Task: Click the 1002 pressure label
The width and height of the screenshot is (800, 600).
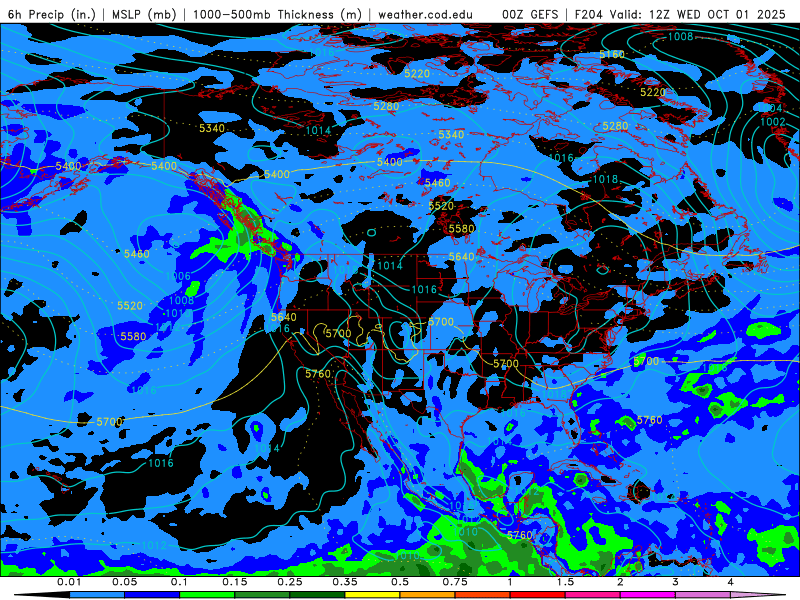Action: click(773, 121)
